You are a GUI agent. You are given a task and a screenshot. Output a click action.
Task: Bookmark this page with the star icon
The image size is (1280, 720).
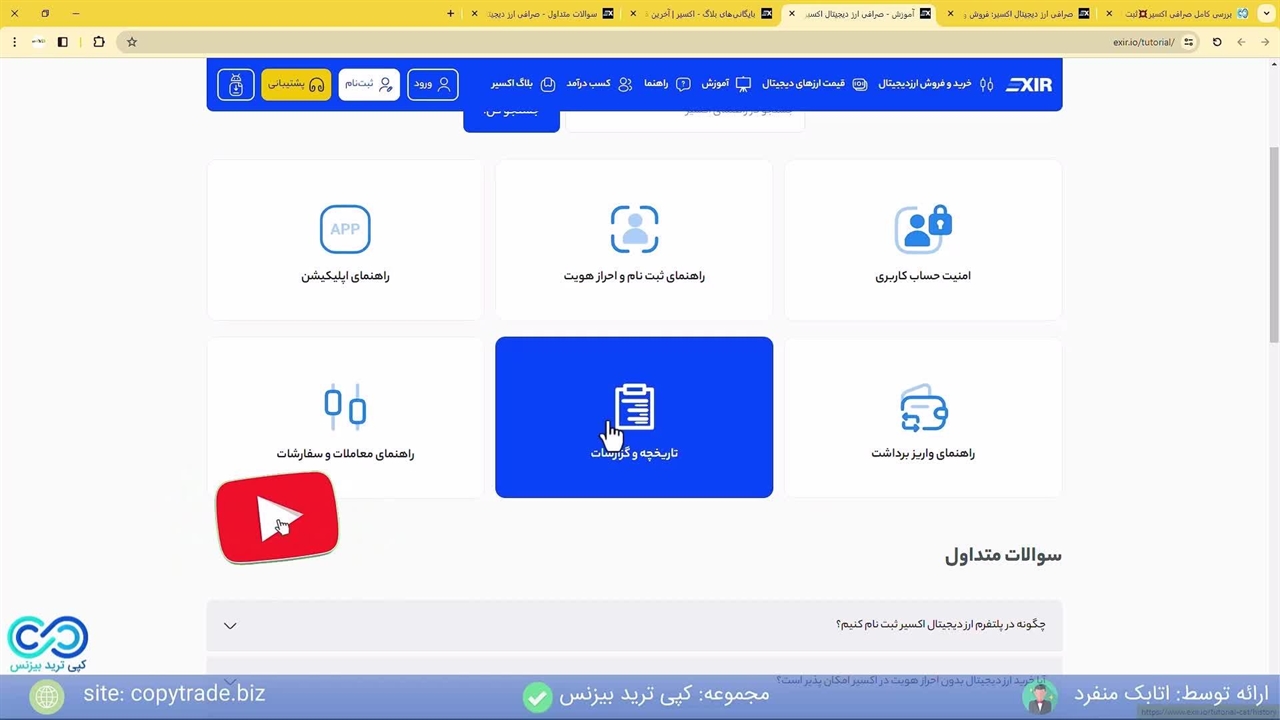tap(131, 42)
